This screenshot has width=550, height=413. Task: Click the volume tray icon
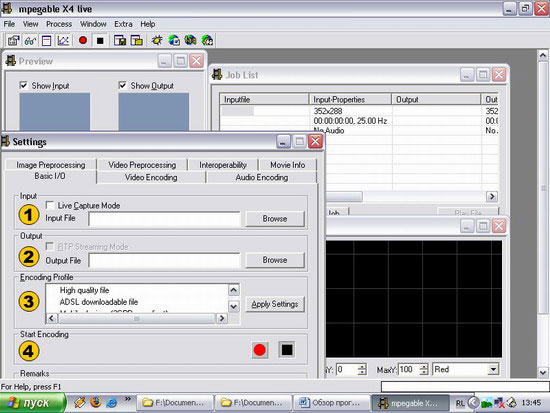[512, 403]
